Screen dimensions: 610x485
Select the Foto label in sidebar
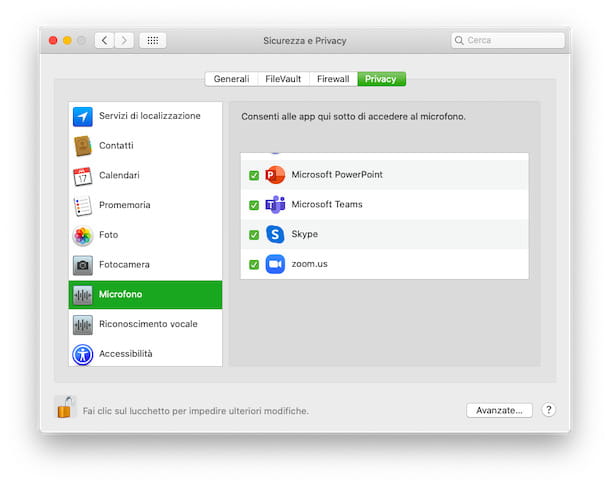click(109, 235)
